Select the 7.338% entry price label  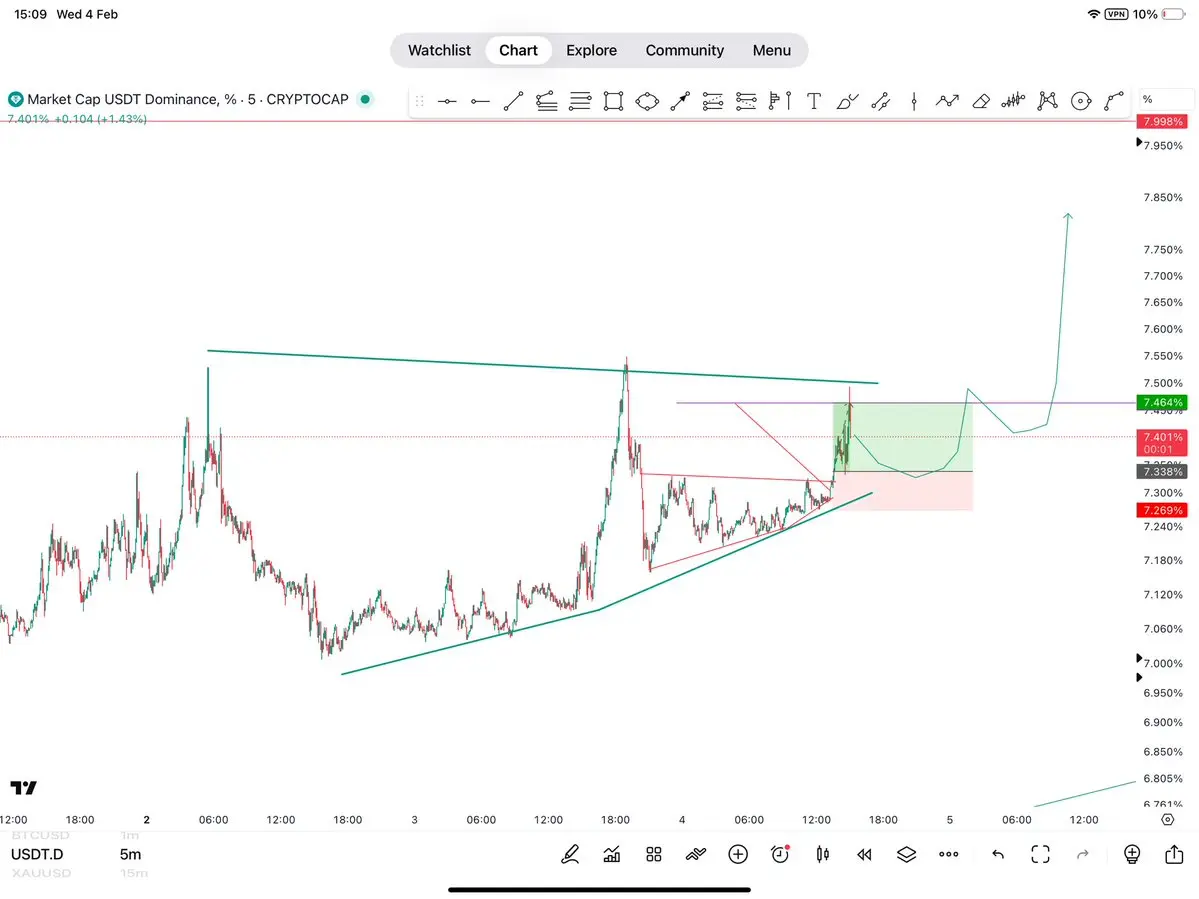coord(1162,472)
